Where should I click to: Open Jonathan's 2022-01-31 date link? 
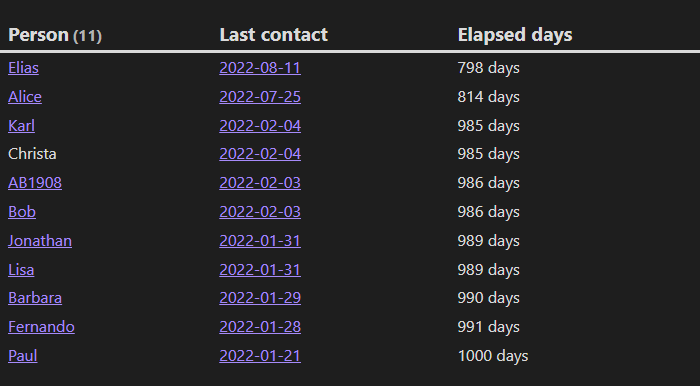[260, 241]
